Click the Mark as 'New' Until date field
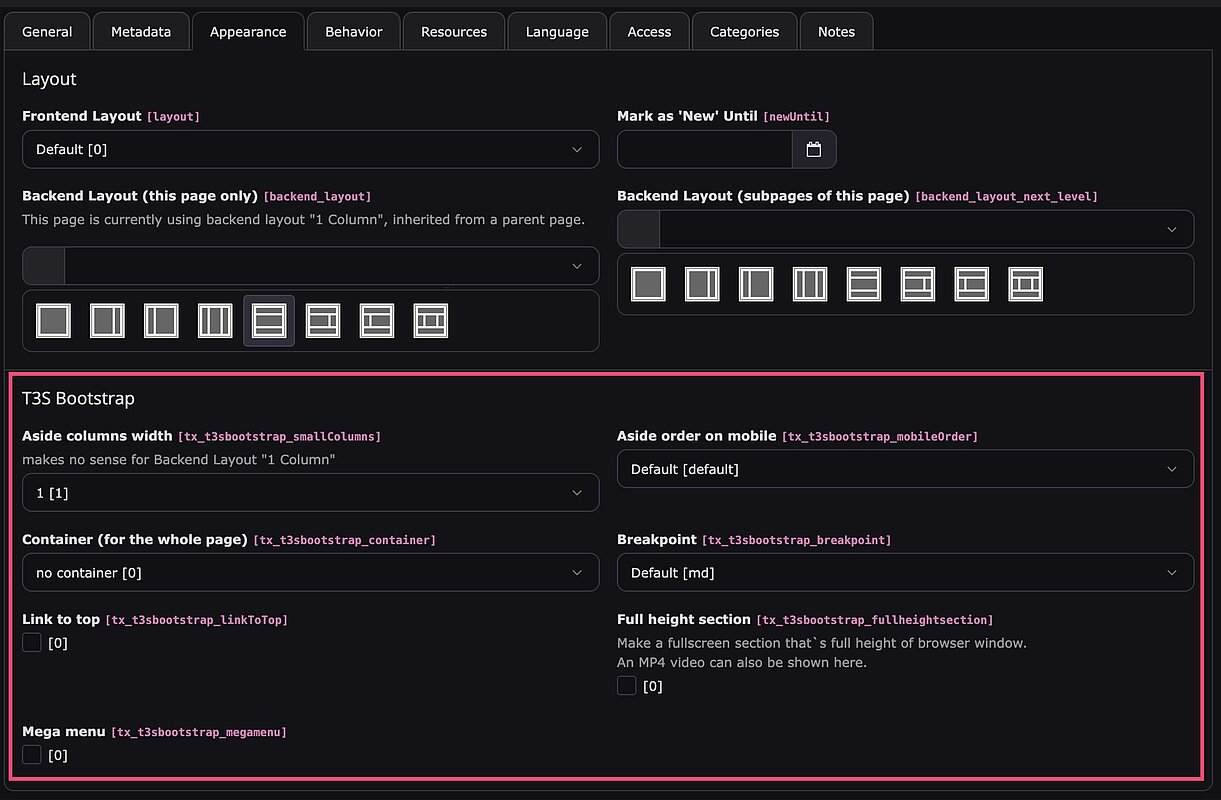Image resolution: width=1221 pixels, height=800 pixels. (704, 149)
